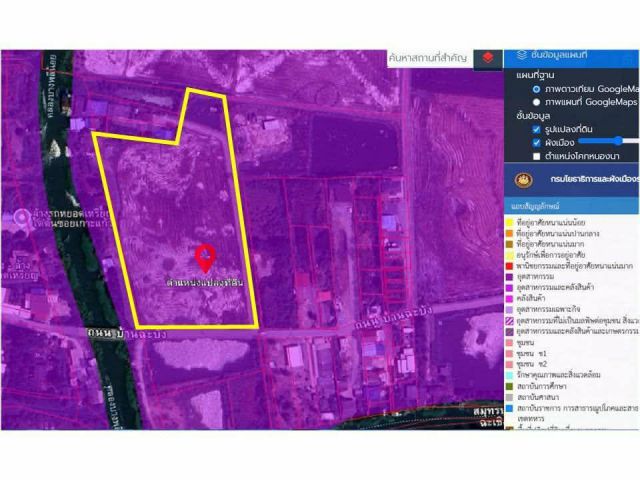Toggle the ผังเมือง layer checkbox
The height and width of the screenshot is (480, 640).
[x=536, y=142]
